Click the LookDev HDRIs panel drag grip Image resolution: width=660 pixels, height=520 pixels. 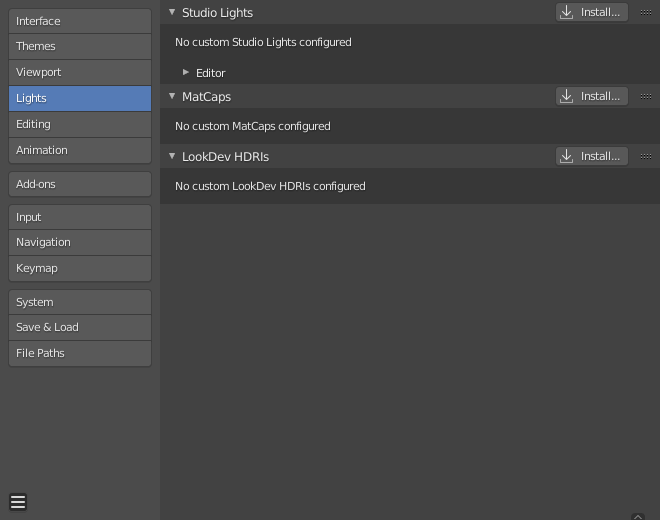(x=646, y=157)
